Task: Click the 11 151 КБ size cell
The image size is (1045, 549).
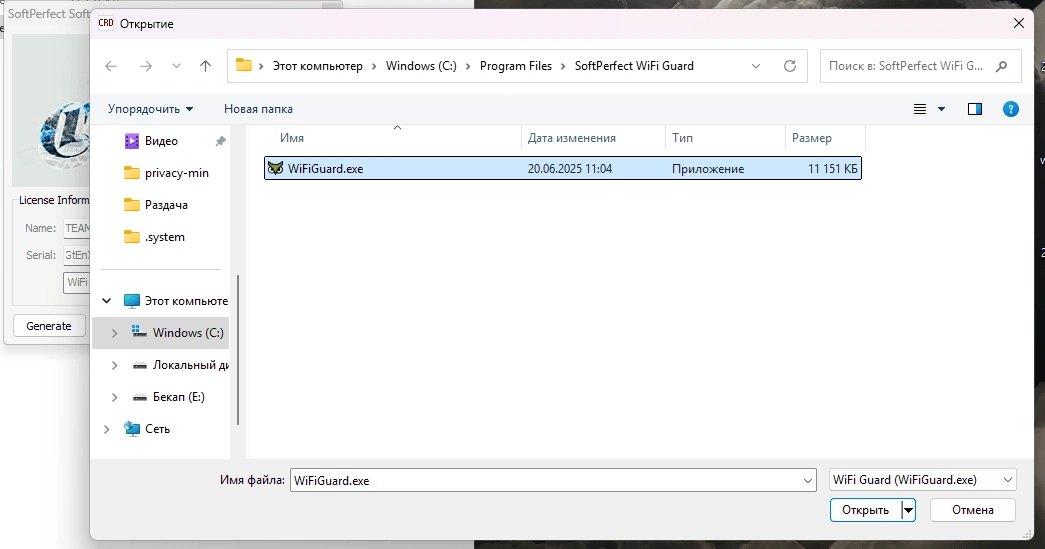Action: tap(832, 169)
